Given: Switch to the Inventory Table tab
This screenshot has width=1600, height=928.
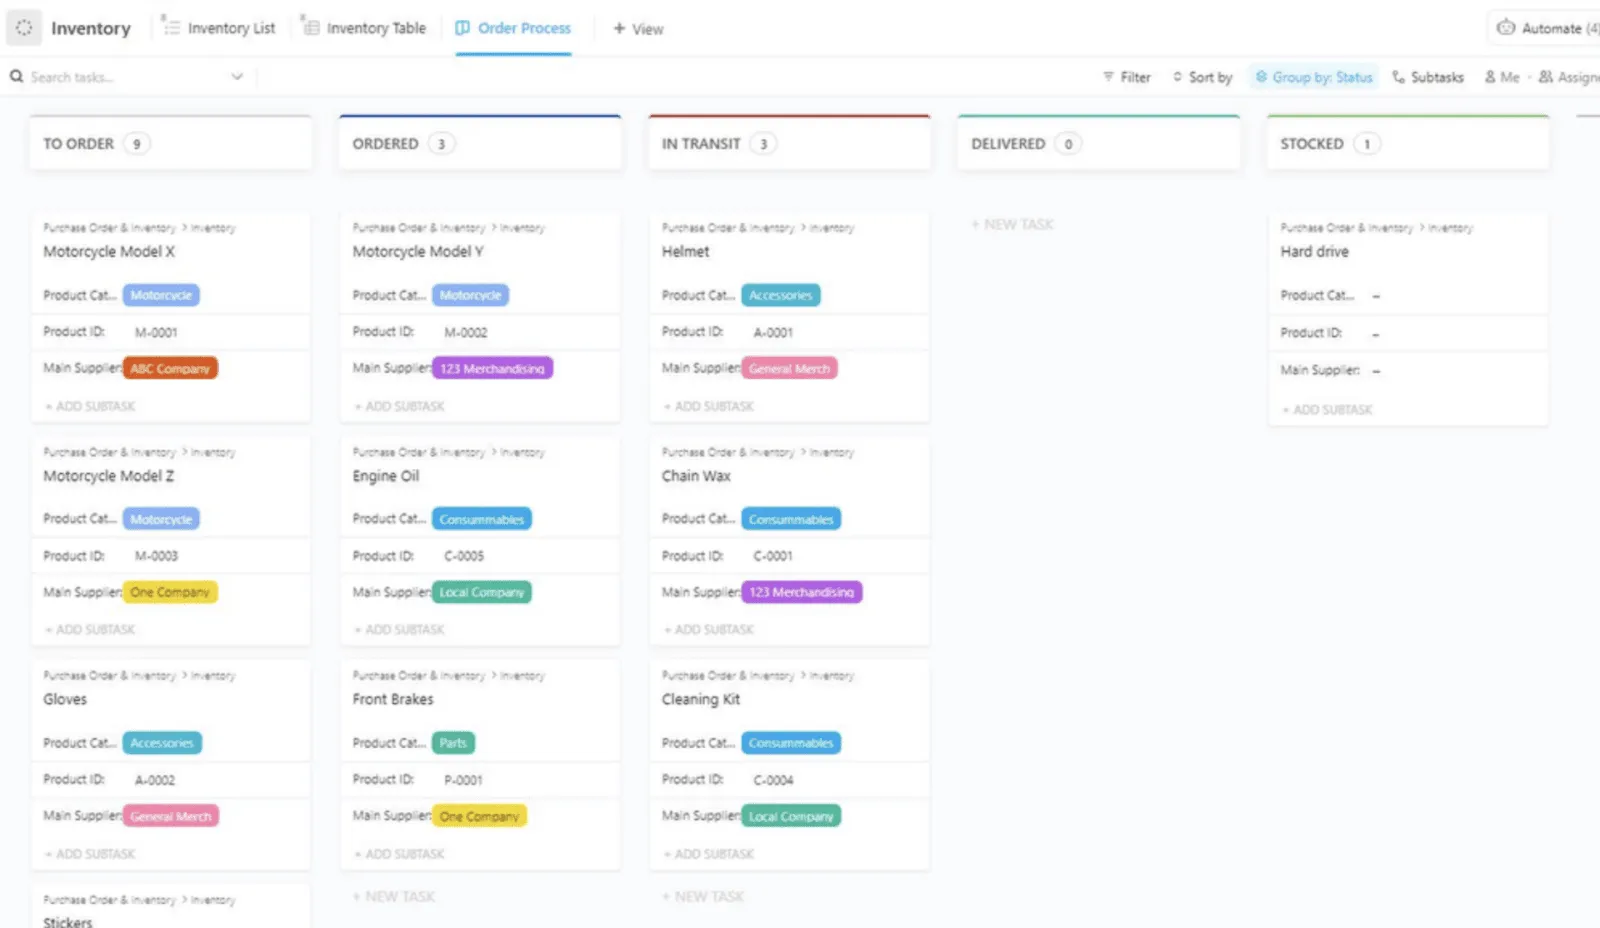Looking at the screenshot, I should pos(365,28).
